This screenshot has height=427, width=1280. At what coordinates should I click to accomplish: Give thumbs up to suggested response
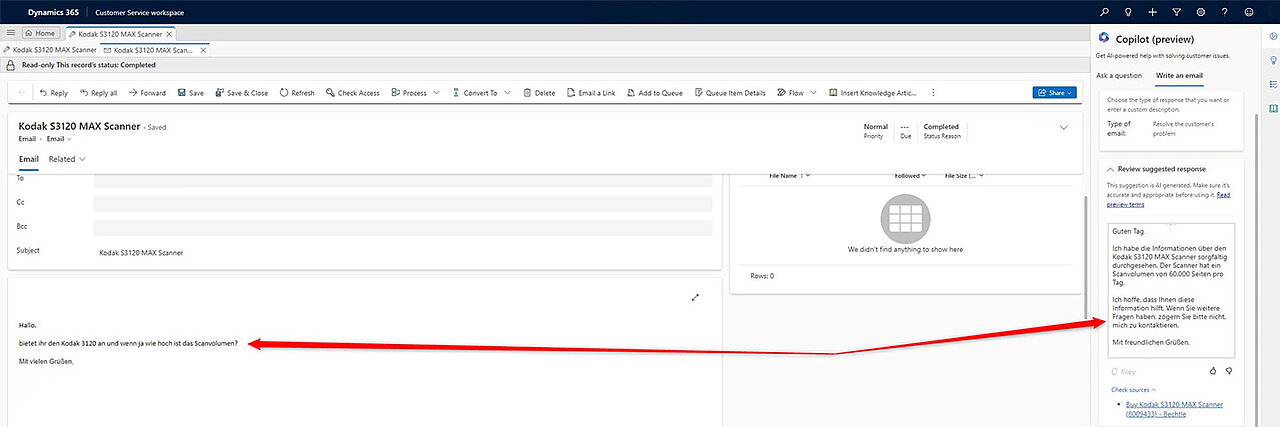click(1213, 370)
